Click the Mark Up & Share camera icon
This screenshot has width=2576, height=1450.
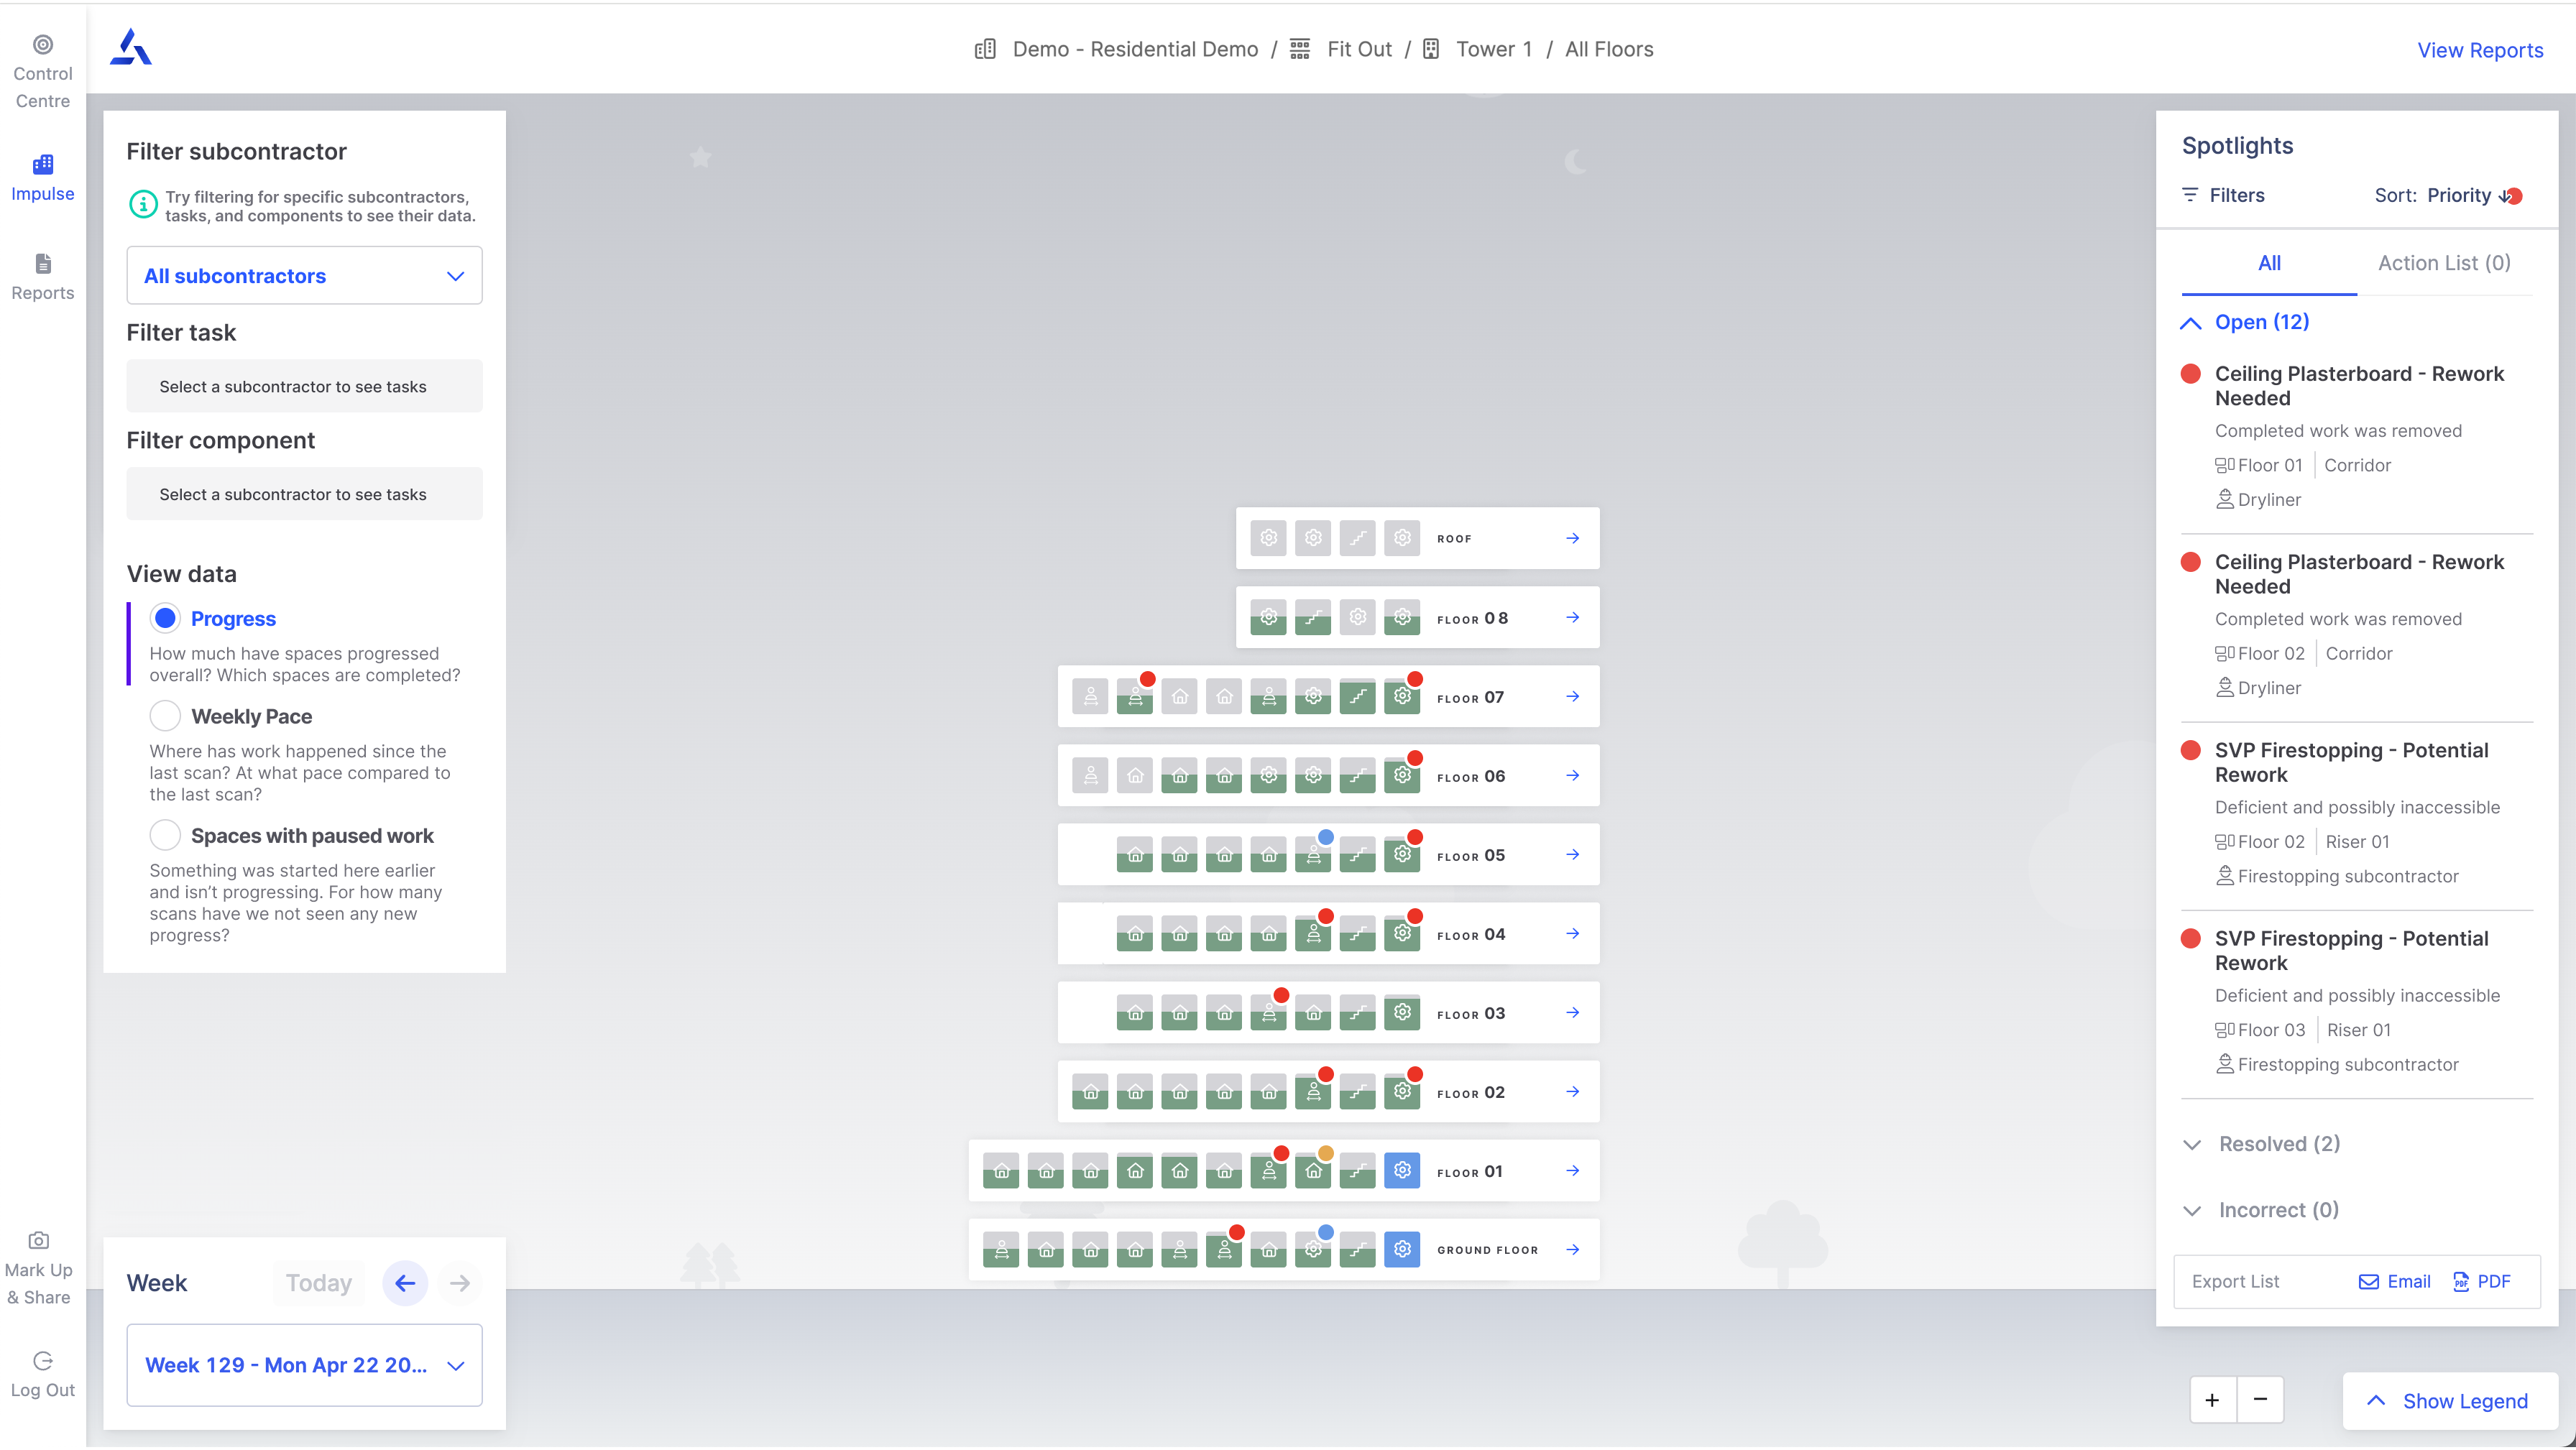click(x=39, y=1240)
